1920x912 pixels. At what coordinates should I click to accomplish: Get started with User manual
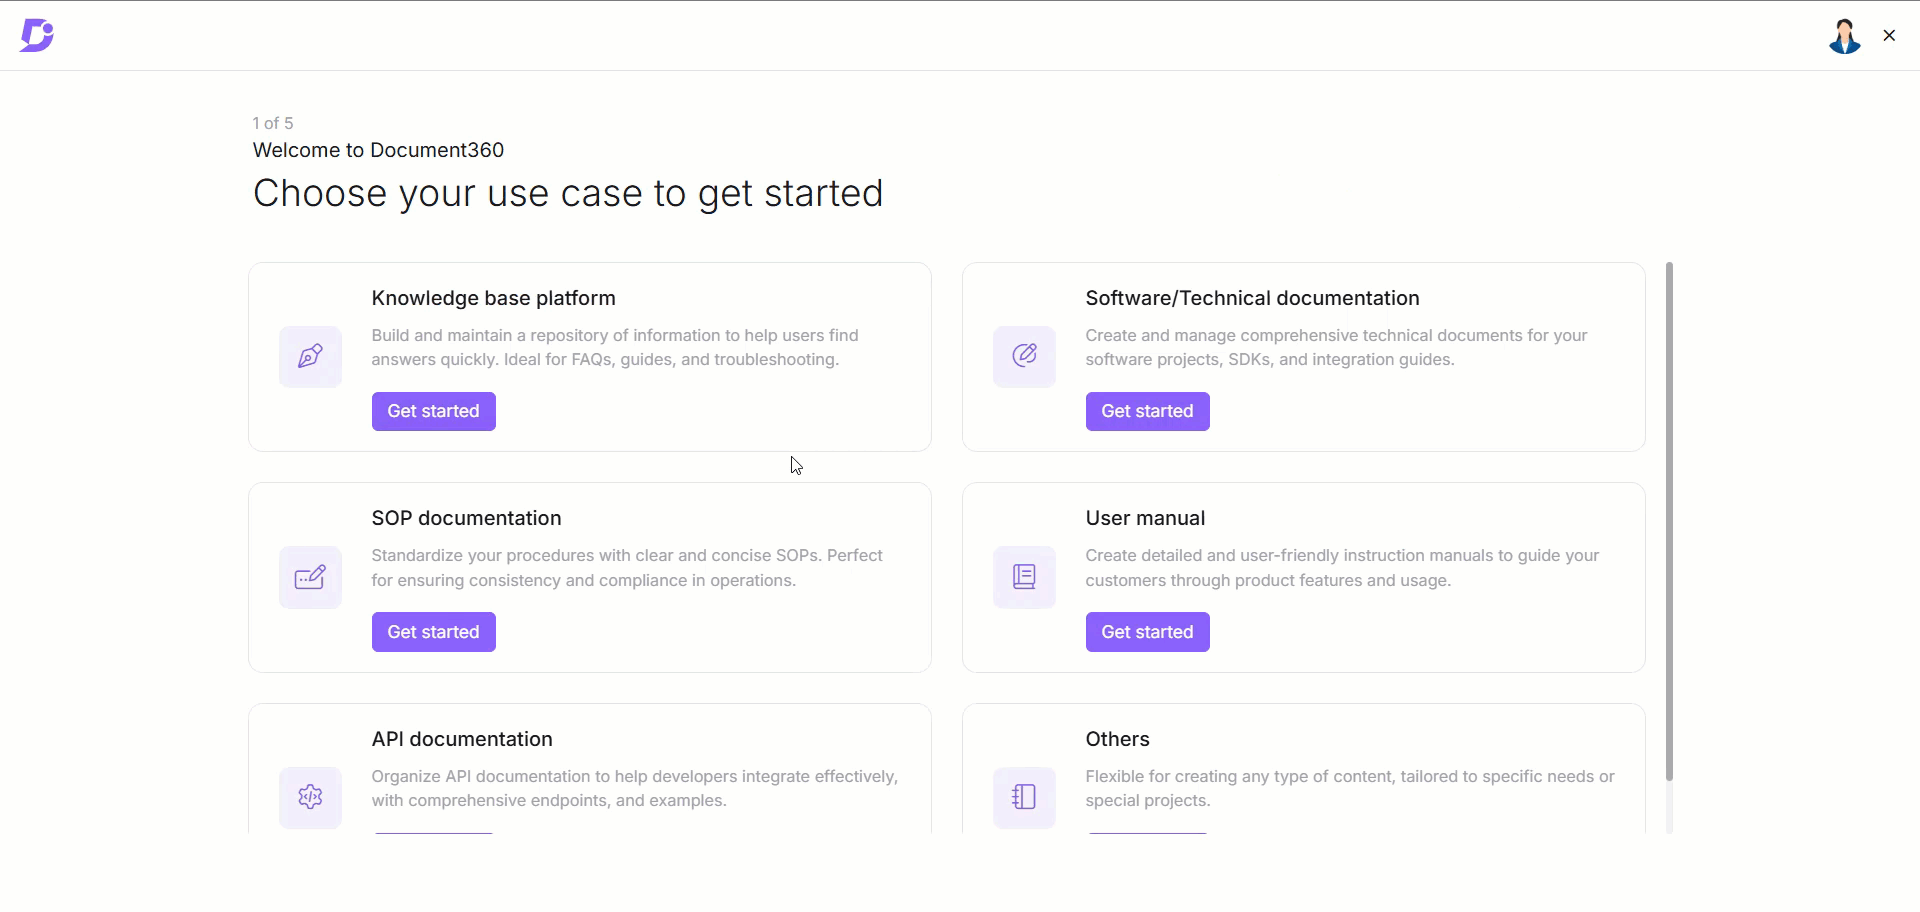1148,632
